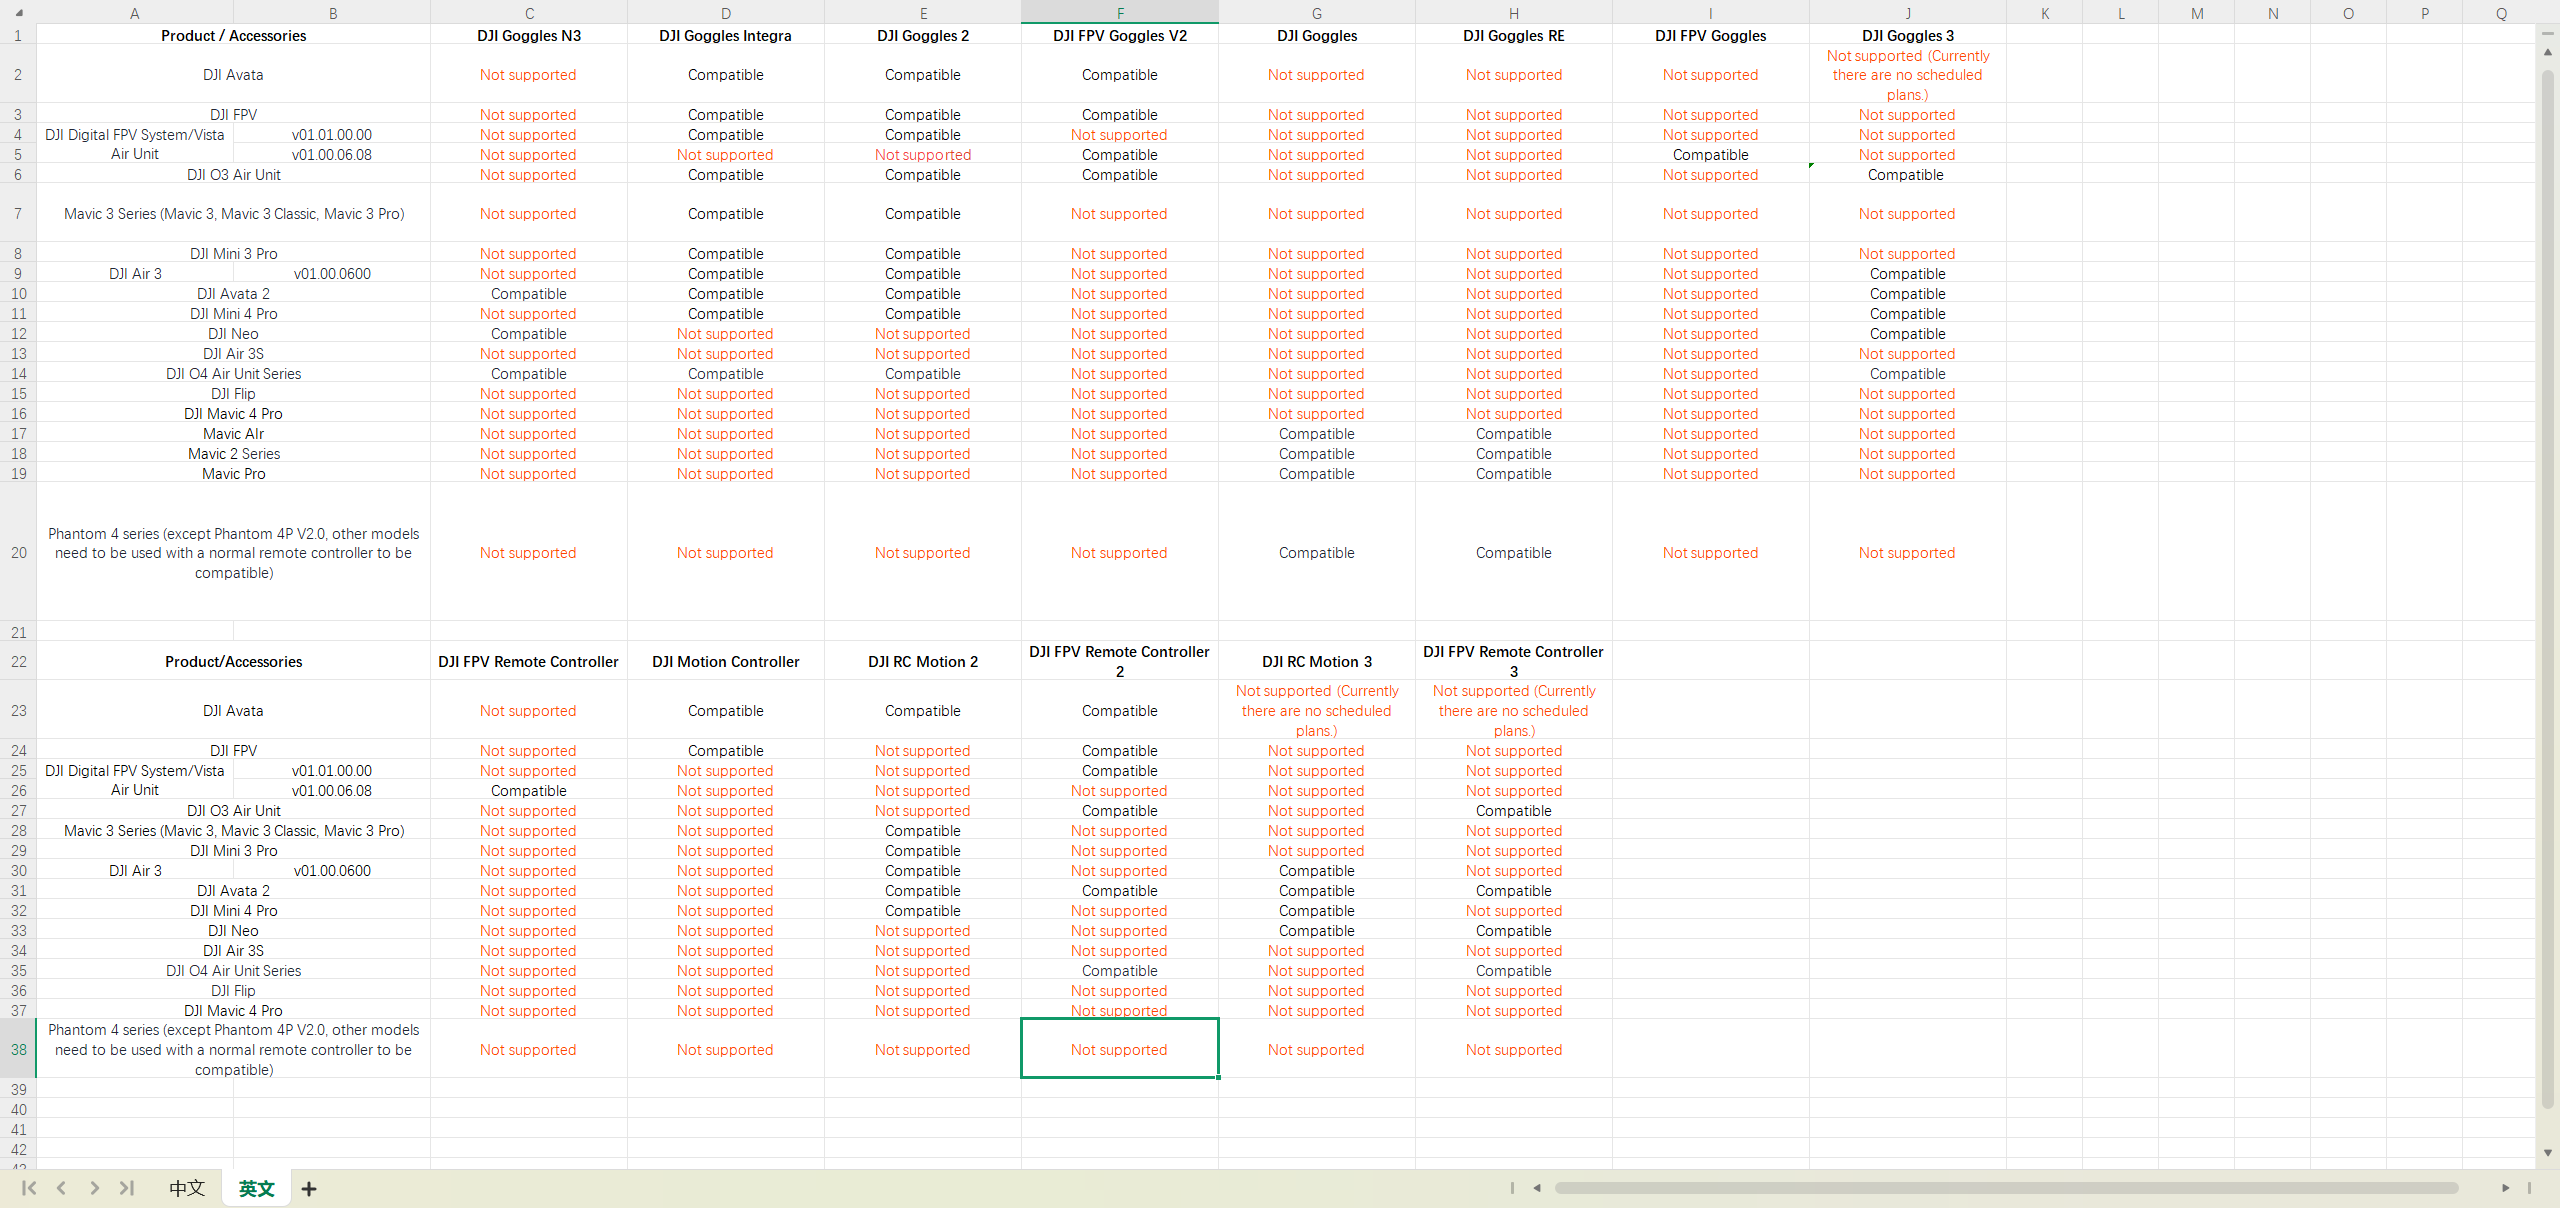
Task: Select column F header
Action: pyautogui.click(x=1119, y=13)
